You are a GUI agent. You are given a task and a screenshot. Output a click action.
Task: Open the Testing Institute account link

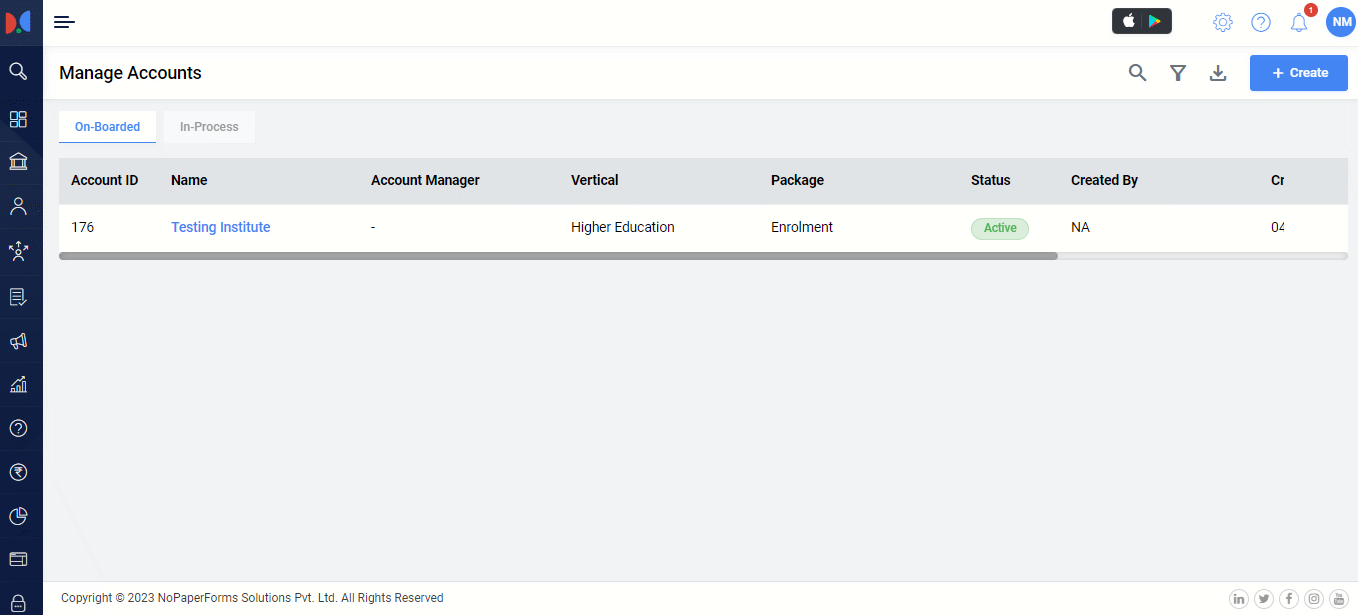coord(221,227)
